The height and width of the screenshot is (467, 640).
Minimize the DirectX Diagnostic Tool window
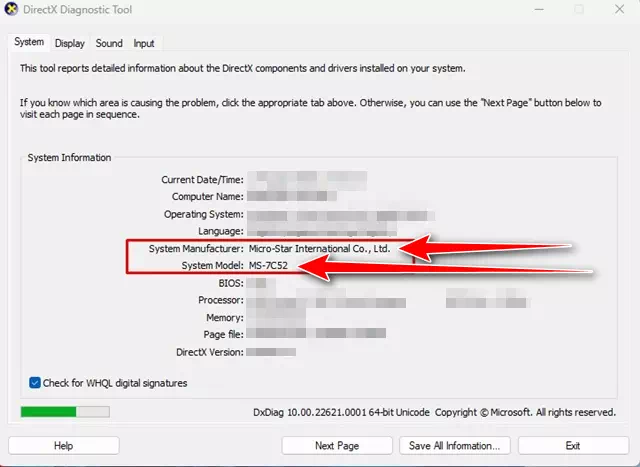point(539,9)
